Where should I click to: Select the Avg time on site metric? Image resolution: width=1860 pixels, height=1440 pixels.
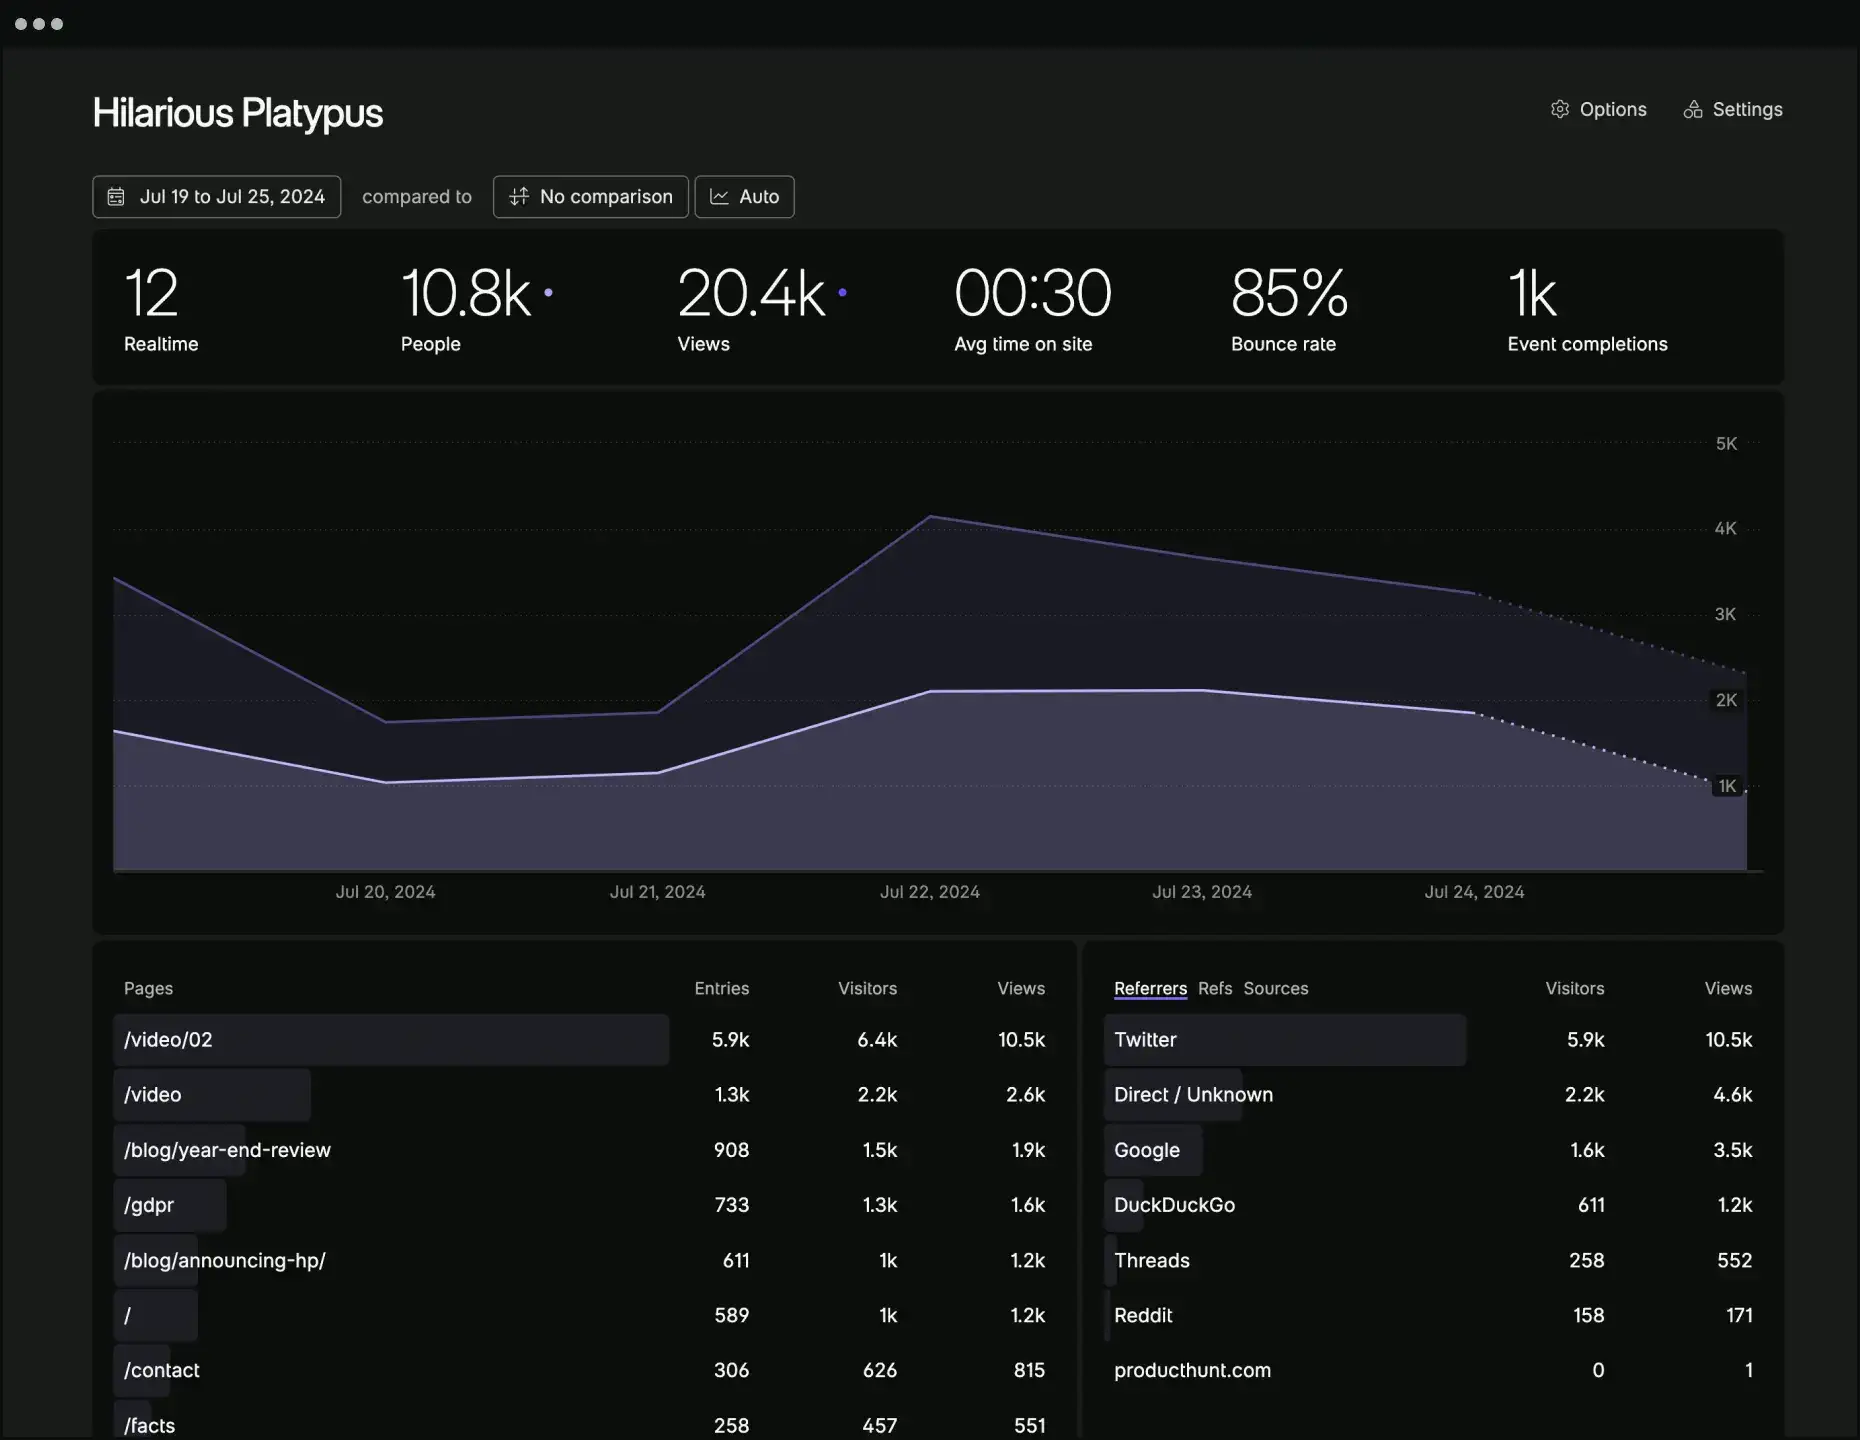pos(1032,308)
